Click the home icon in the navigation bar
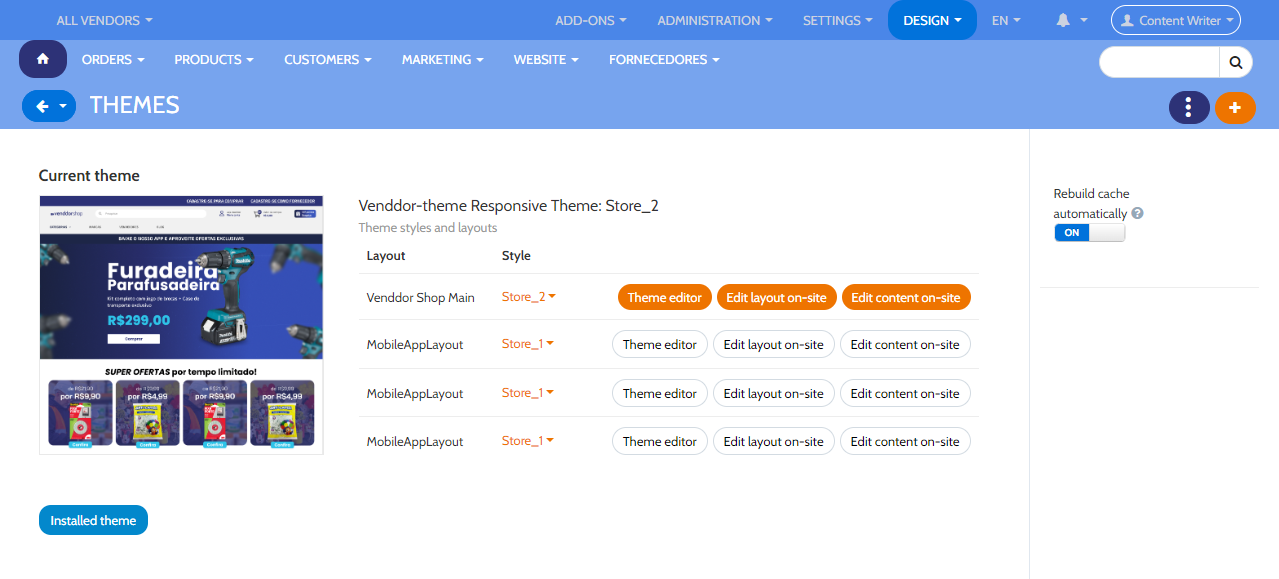Image resolution: width=1279 pixels, height=579 pixels. 42,59
